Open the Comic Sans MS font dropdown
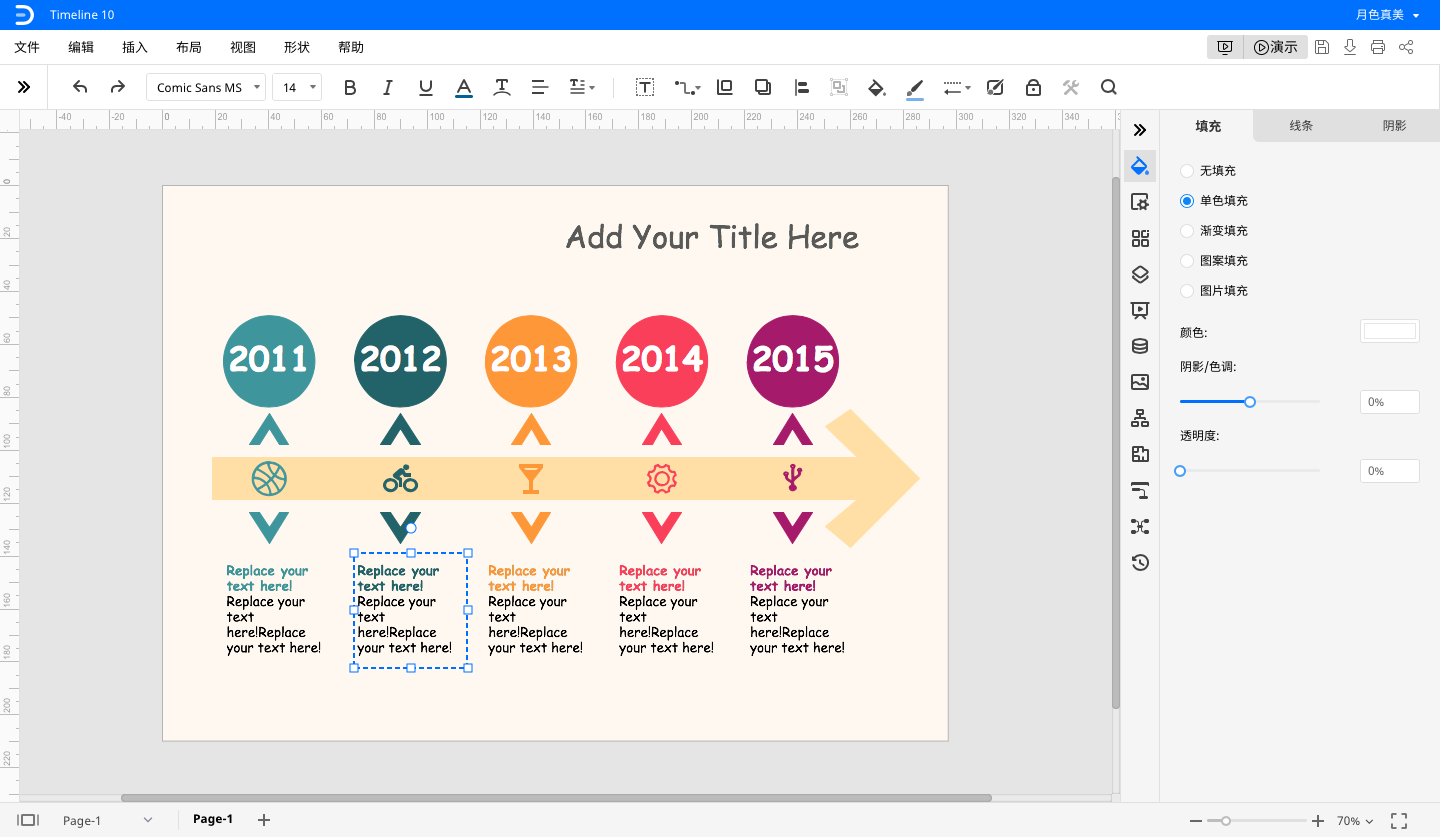1440x837 pixels. [x=207, y=88]
